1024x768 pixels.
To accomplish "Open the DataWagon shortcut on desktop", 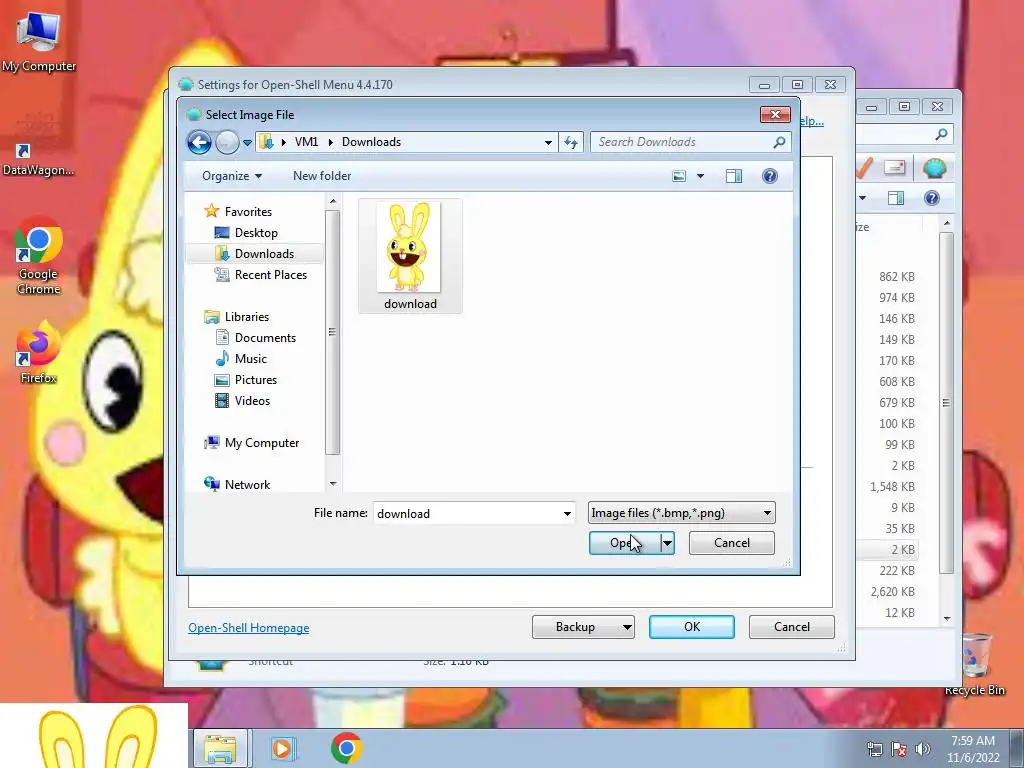I will coord(38,160).
